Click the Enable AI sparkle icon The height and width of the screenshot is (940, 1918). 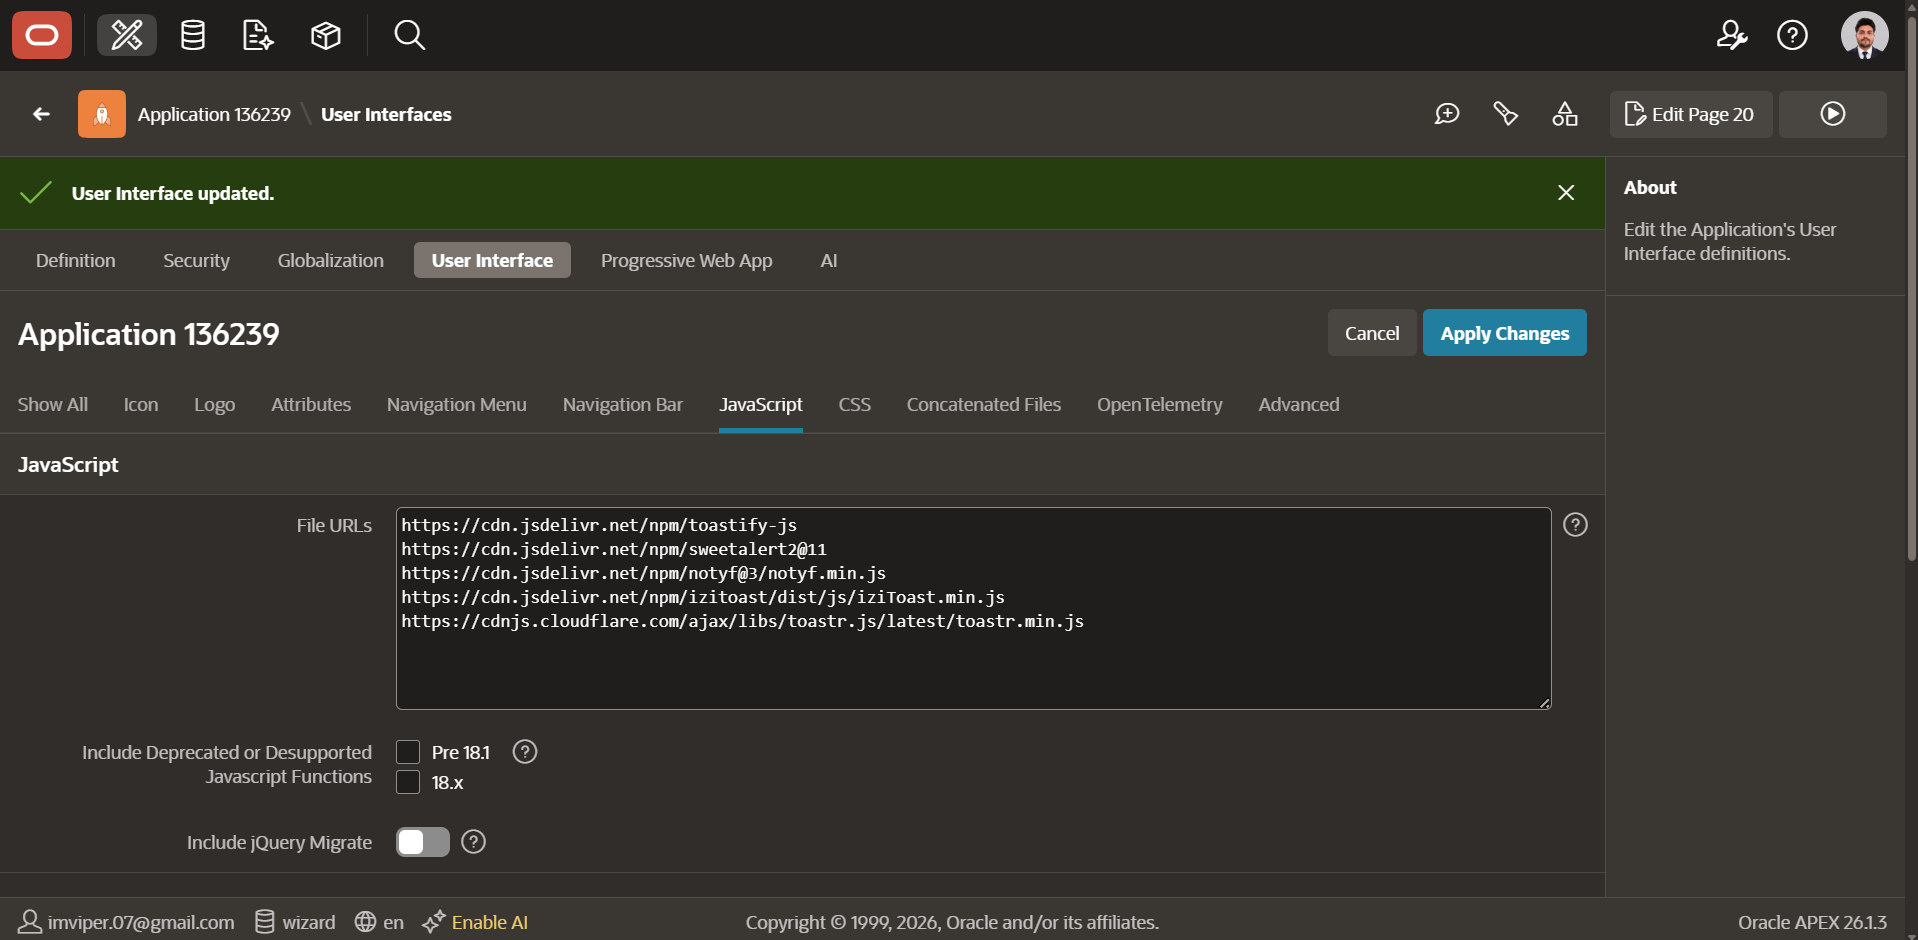tap(434, 922)
